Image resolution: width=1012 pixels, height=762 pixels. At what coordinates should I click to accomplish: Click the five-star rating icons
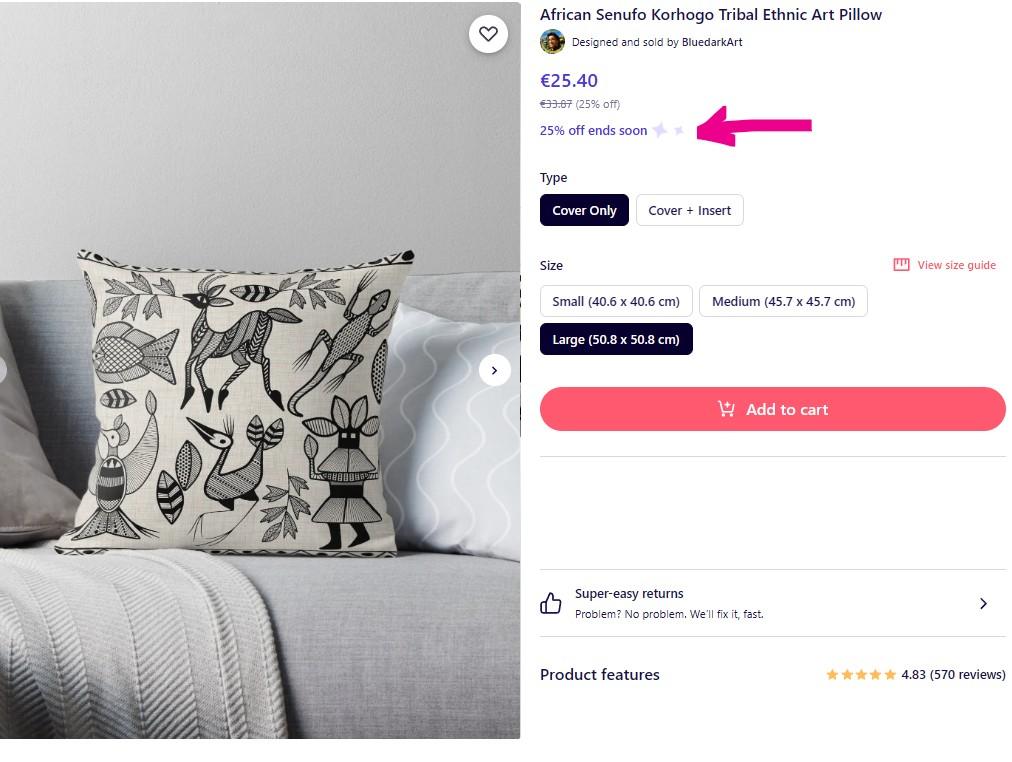[x=861, y=675]
